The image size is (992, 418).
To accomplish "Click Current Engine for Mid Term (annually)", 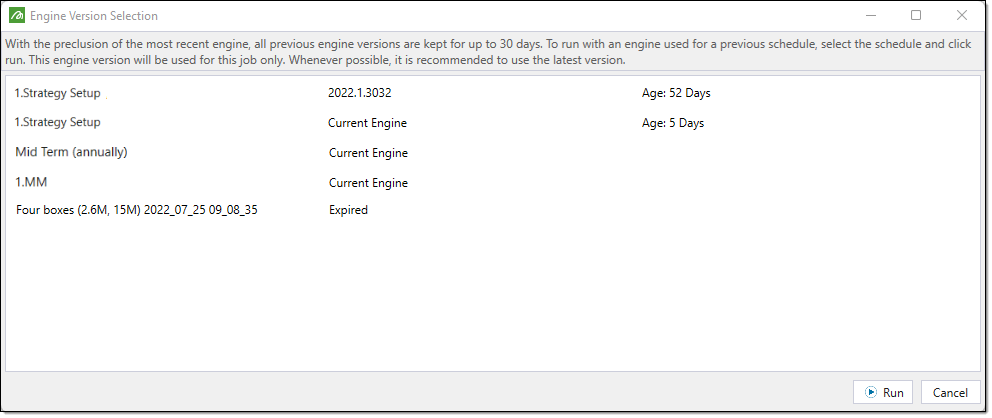I will [368, 153].
